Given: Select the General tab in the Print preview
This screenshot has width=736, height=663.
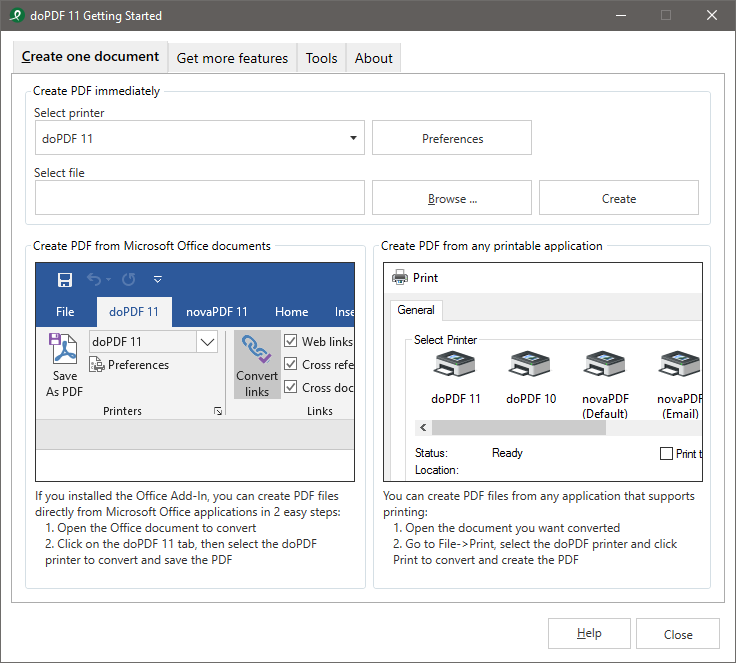Looking at the screenshot, I should 416,310.
